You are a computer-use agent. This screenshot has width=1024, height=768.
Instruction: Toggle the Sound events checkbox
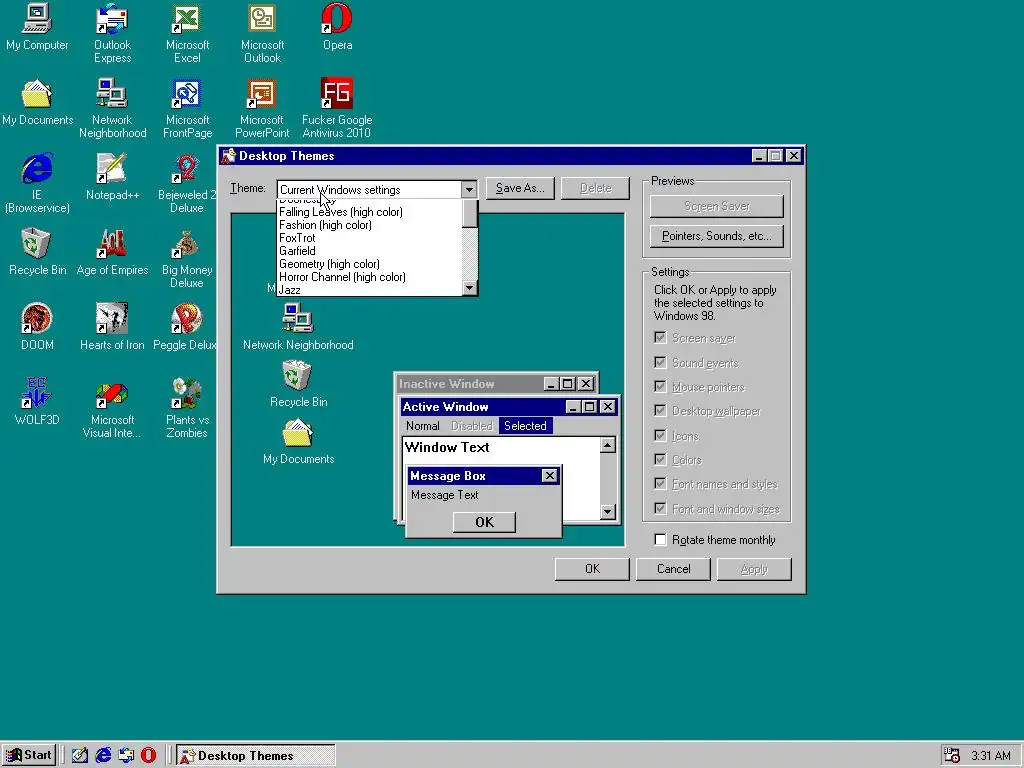(660, 362)
